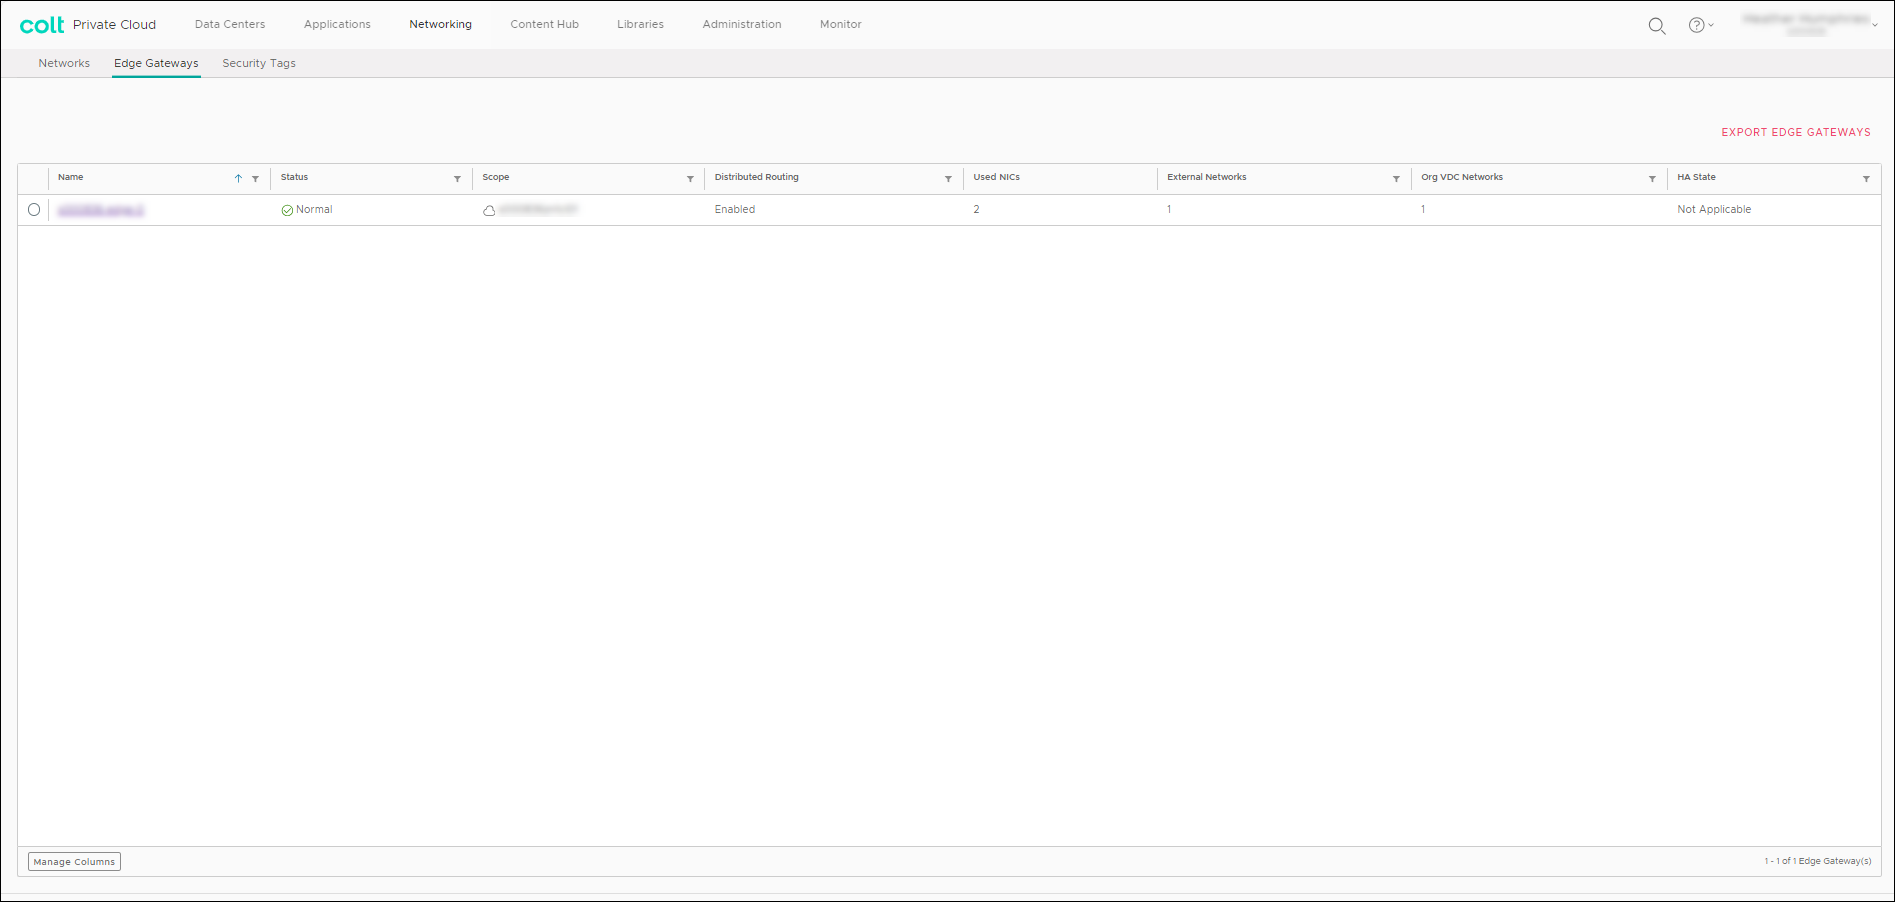Viewport: 1895px width, 902px height.
Task: Click the External Networks value 1
Action: [1168, 209]
